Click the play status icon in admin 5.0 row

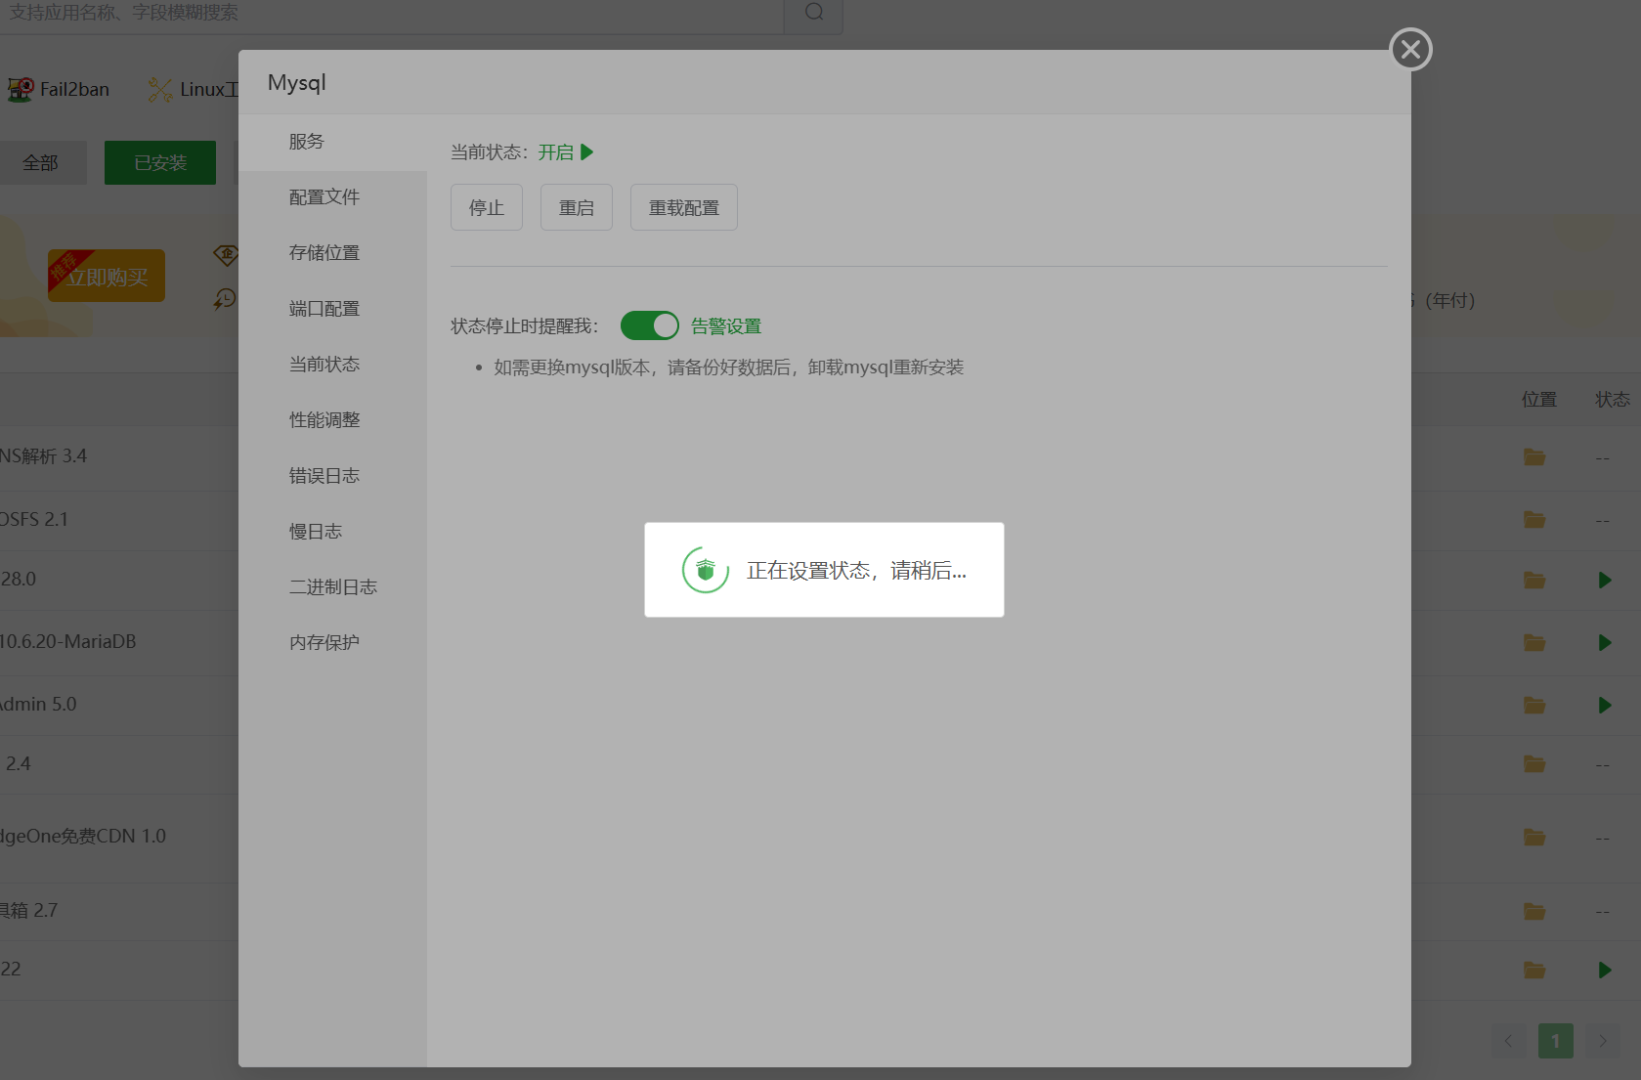click(x=1605, y=706)
